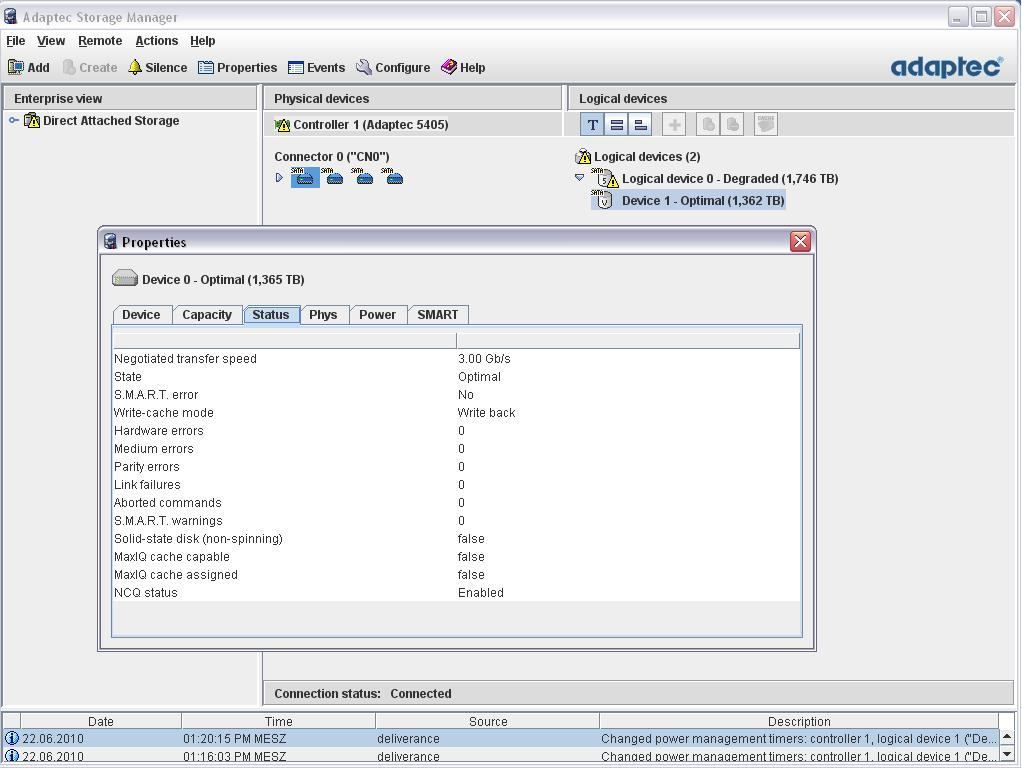Click the Configure toolbar button
The width and height of the screenshot is (1022, 768).
click(393, 67)
